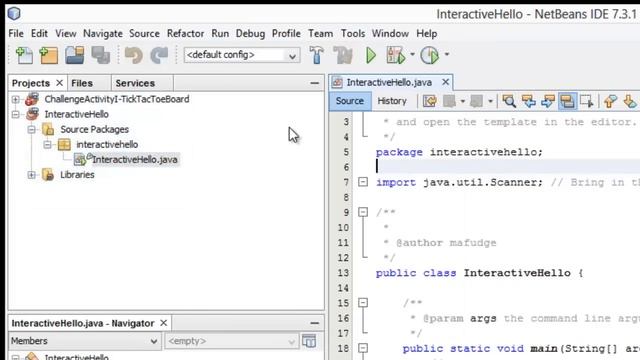Open the default config combo box
The image size is (640, 360).
click(242, 55)
